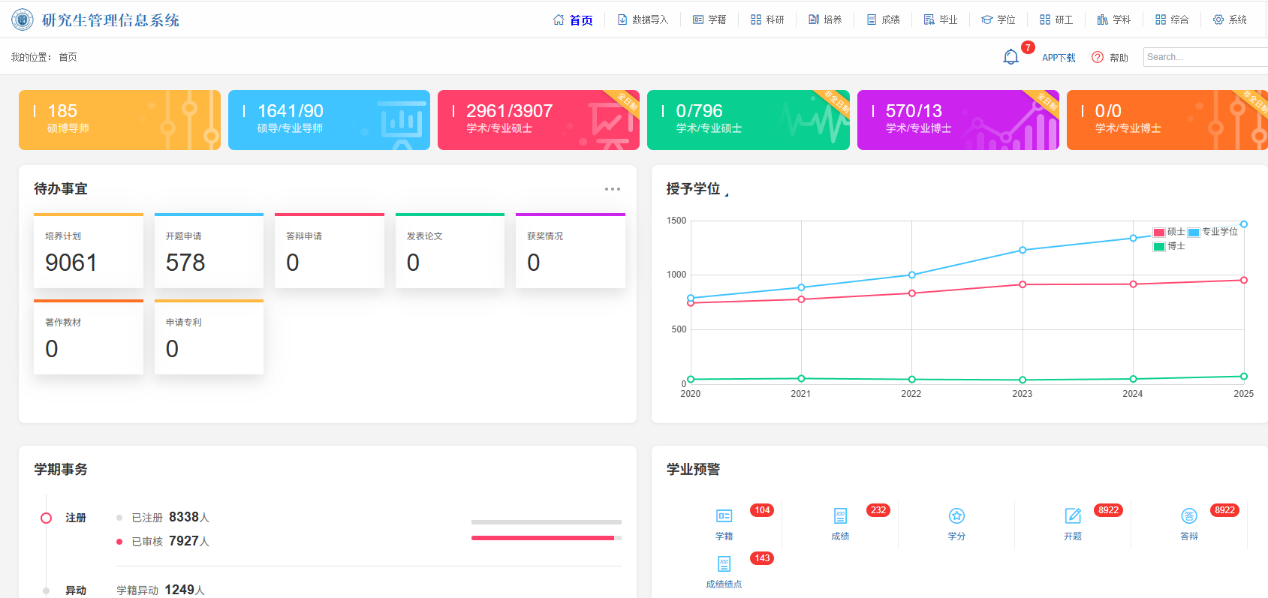The width and height of the screenshot is (1268, 598).
Task: Expand the 待办事宜 three-dot menu
Action: pyautogui.click(x=612, y=189)
